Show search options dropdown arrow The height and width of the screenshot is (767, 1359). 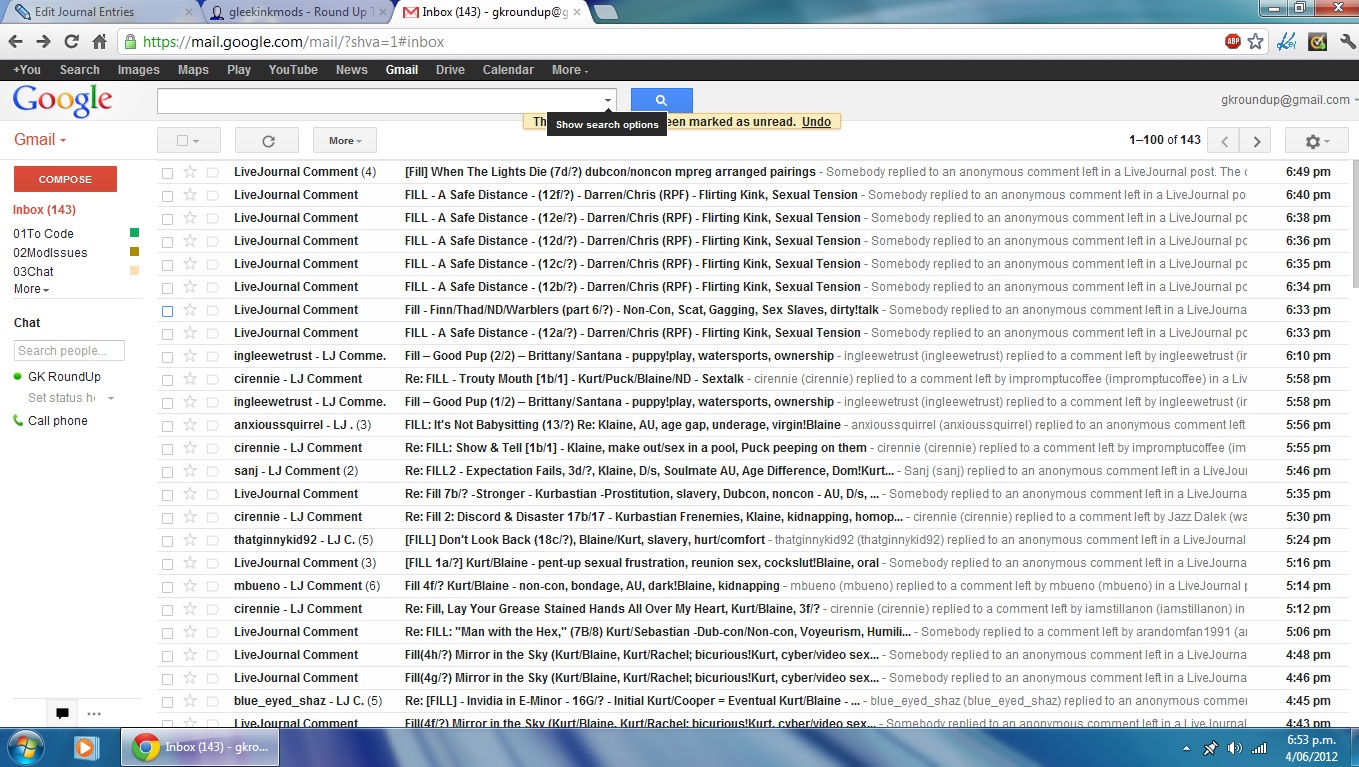click(x=608, y=101)
